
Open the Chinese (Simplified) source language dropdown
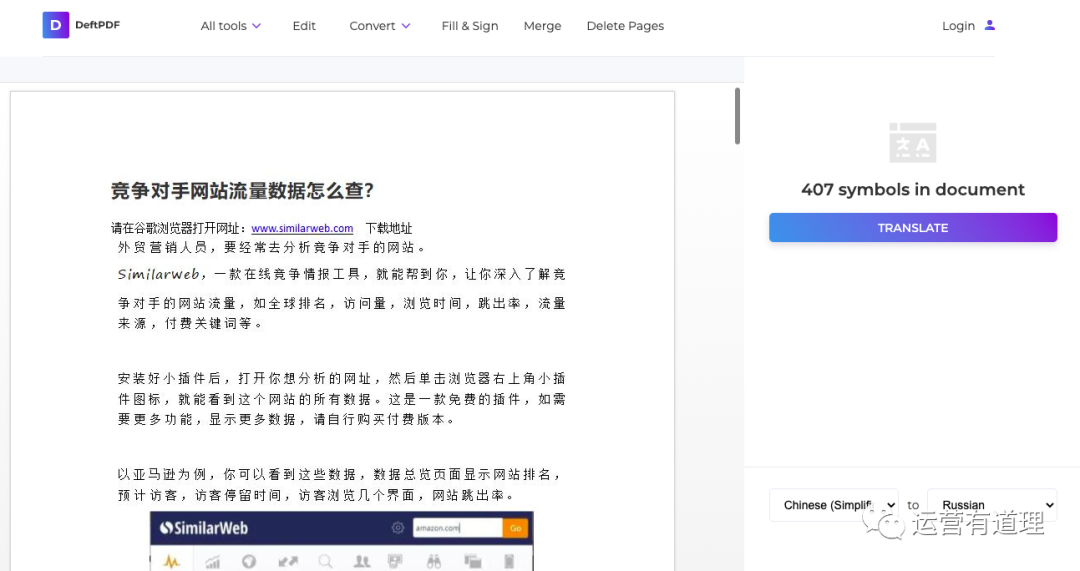[833, 505]
